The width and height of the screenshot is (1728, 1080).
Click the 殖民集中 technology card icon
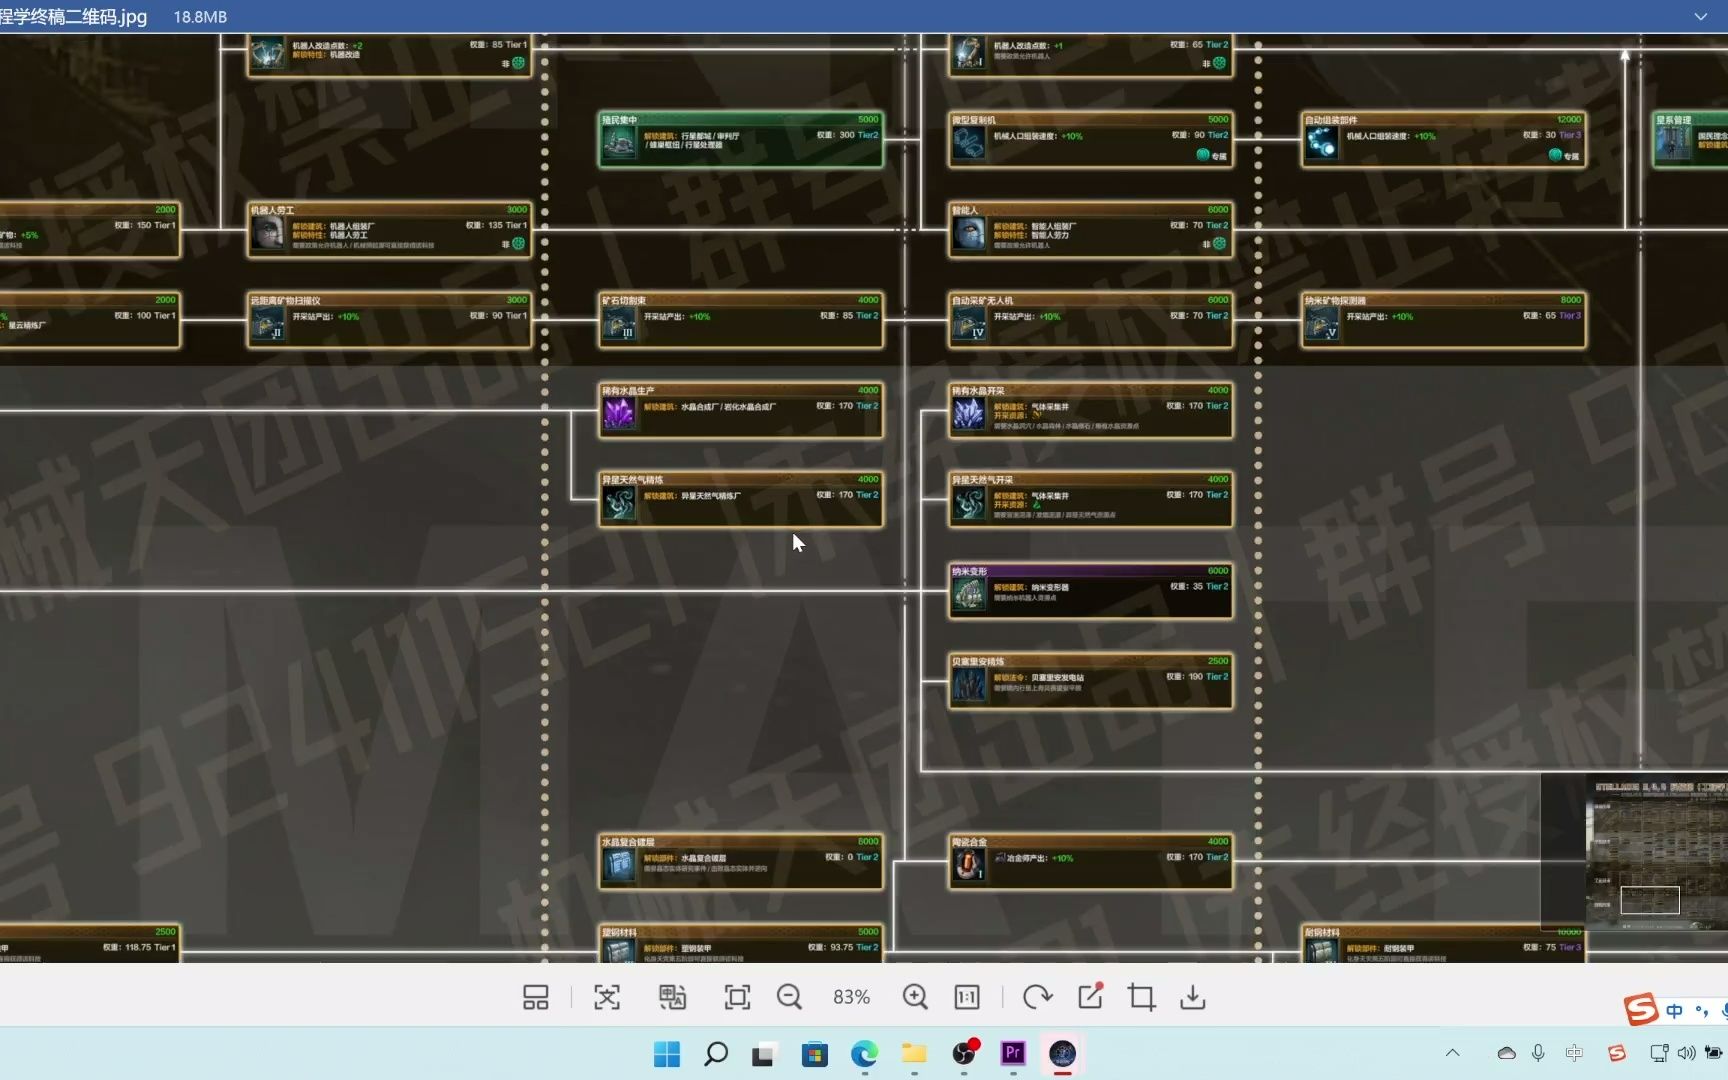[x=618, y=144]
